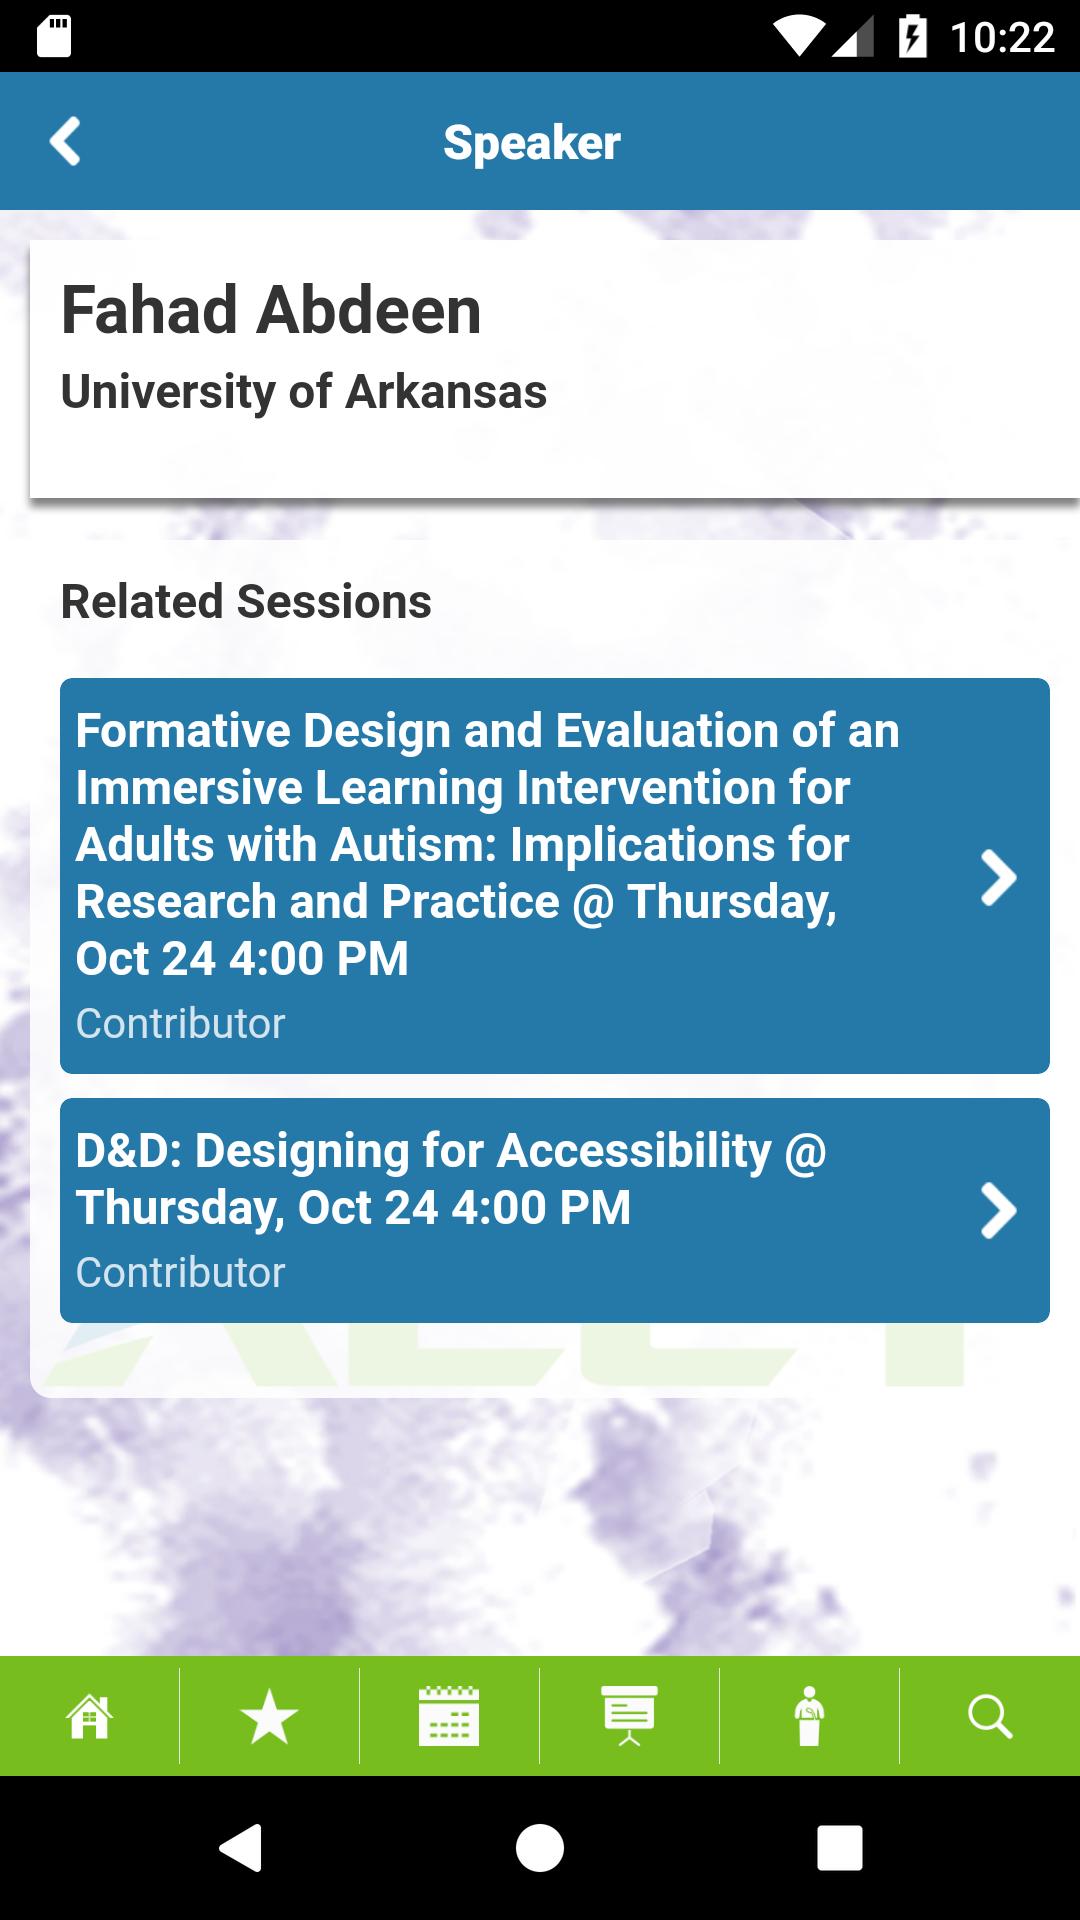Tap the battery icon in status bar
Screen dimensions: 1080x1920
[x=912, y=38]
